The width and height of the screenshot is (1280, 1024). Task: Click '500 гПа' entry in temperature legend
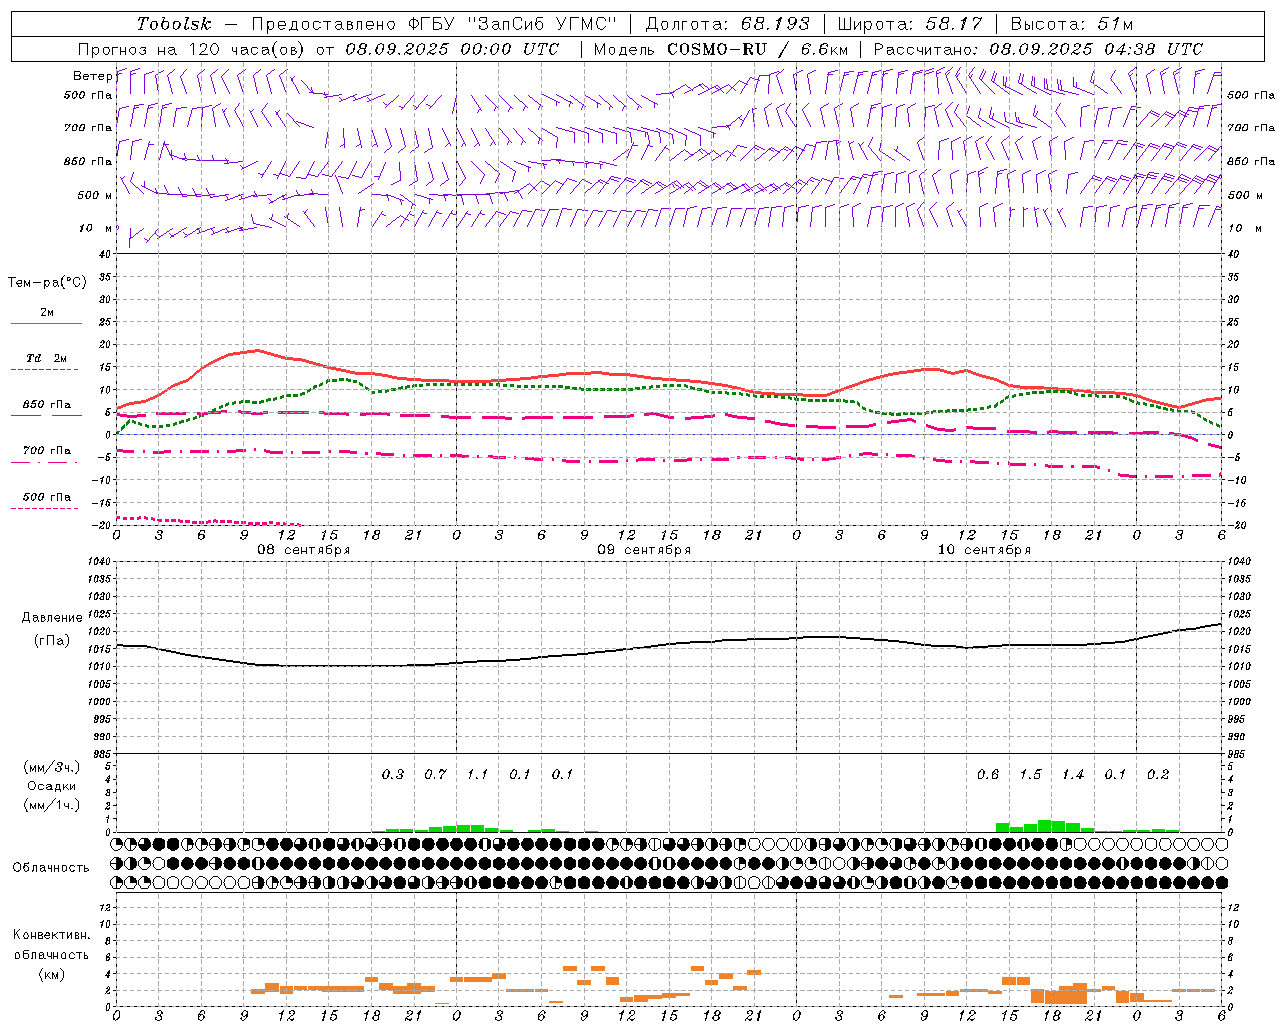click(46, 497)
